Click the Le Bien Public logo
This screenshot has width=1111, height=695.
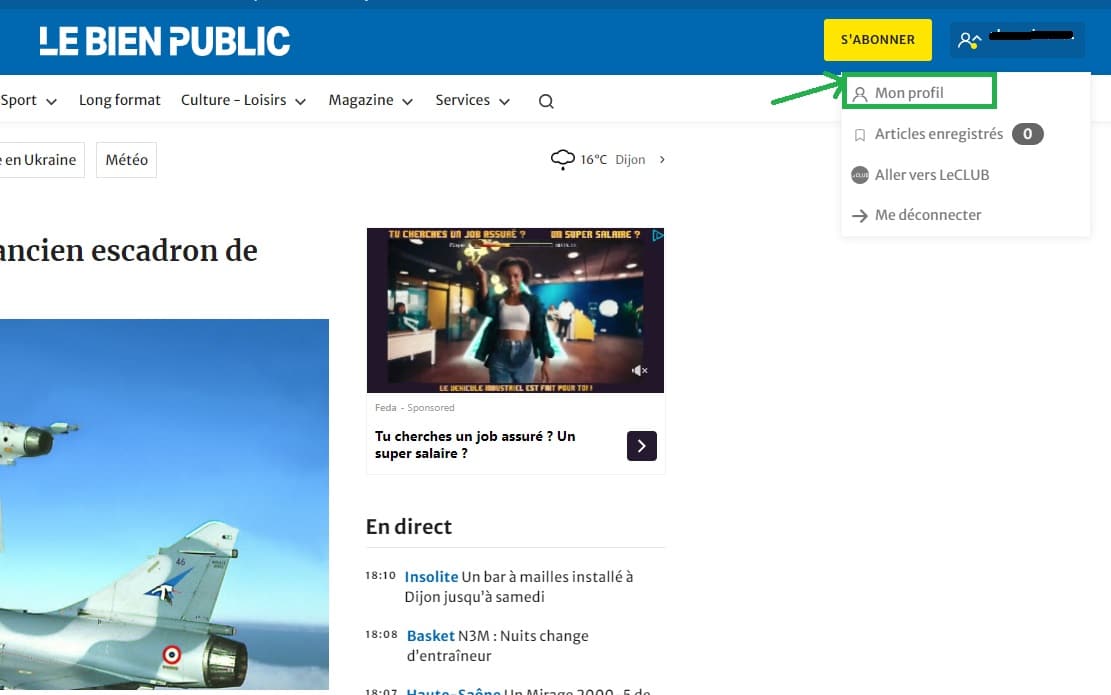tap(164, 40)
